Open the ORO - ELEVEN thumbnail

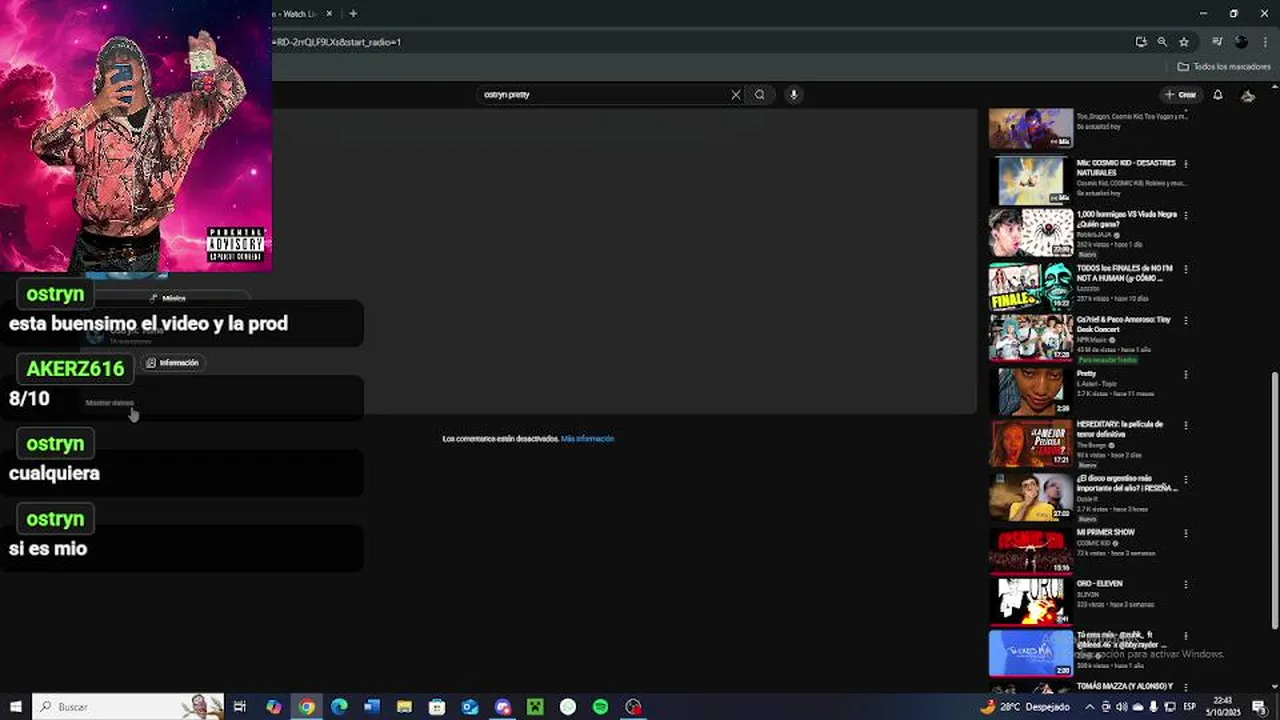(x=1031, y=601)
